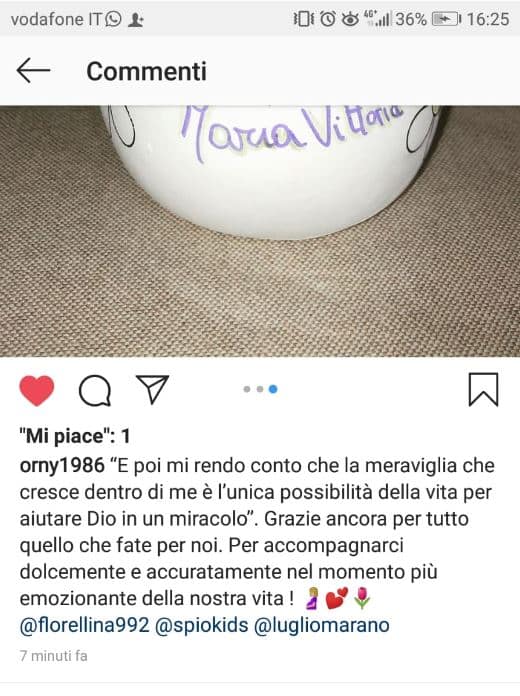View who liked via "Mi piace": 1

pos(75,436)
